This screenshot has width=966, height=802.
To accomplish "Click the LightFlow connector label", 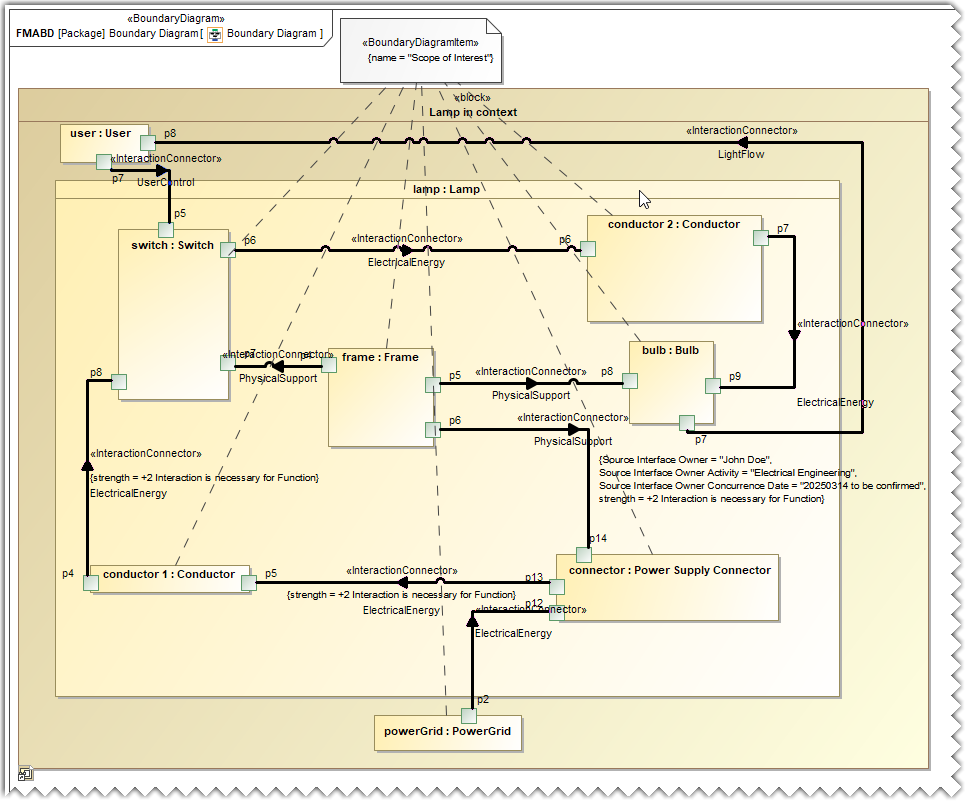I will [x=741, y=155].
